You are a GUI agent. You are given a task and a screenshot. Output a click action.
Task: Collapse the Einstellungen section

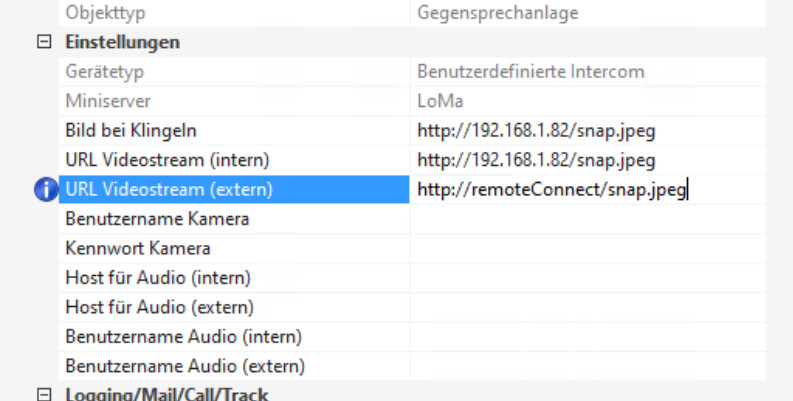point(43,43)
